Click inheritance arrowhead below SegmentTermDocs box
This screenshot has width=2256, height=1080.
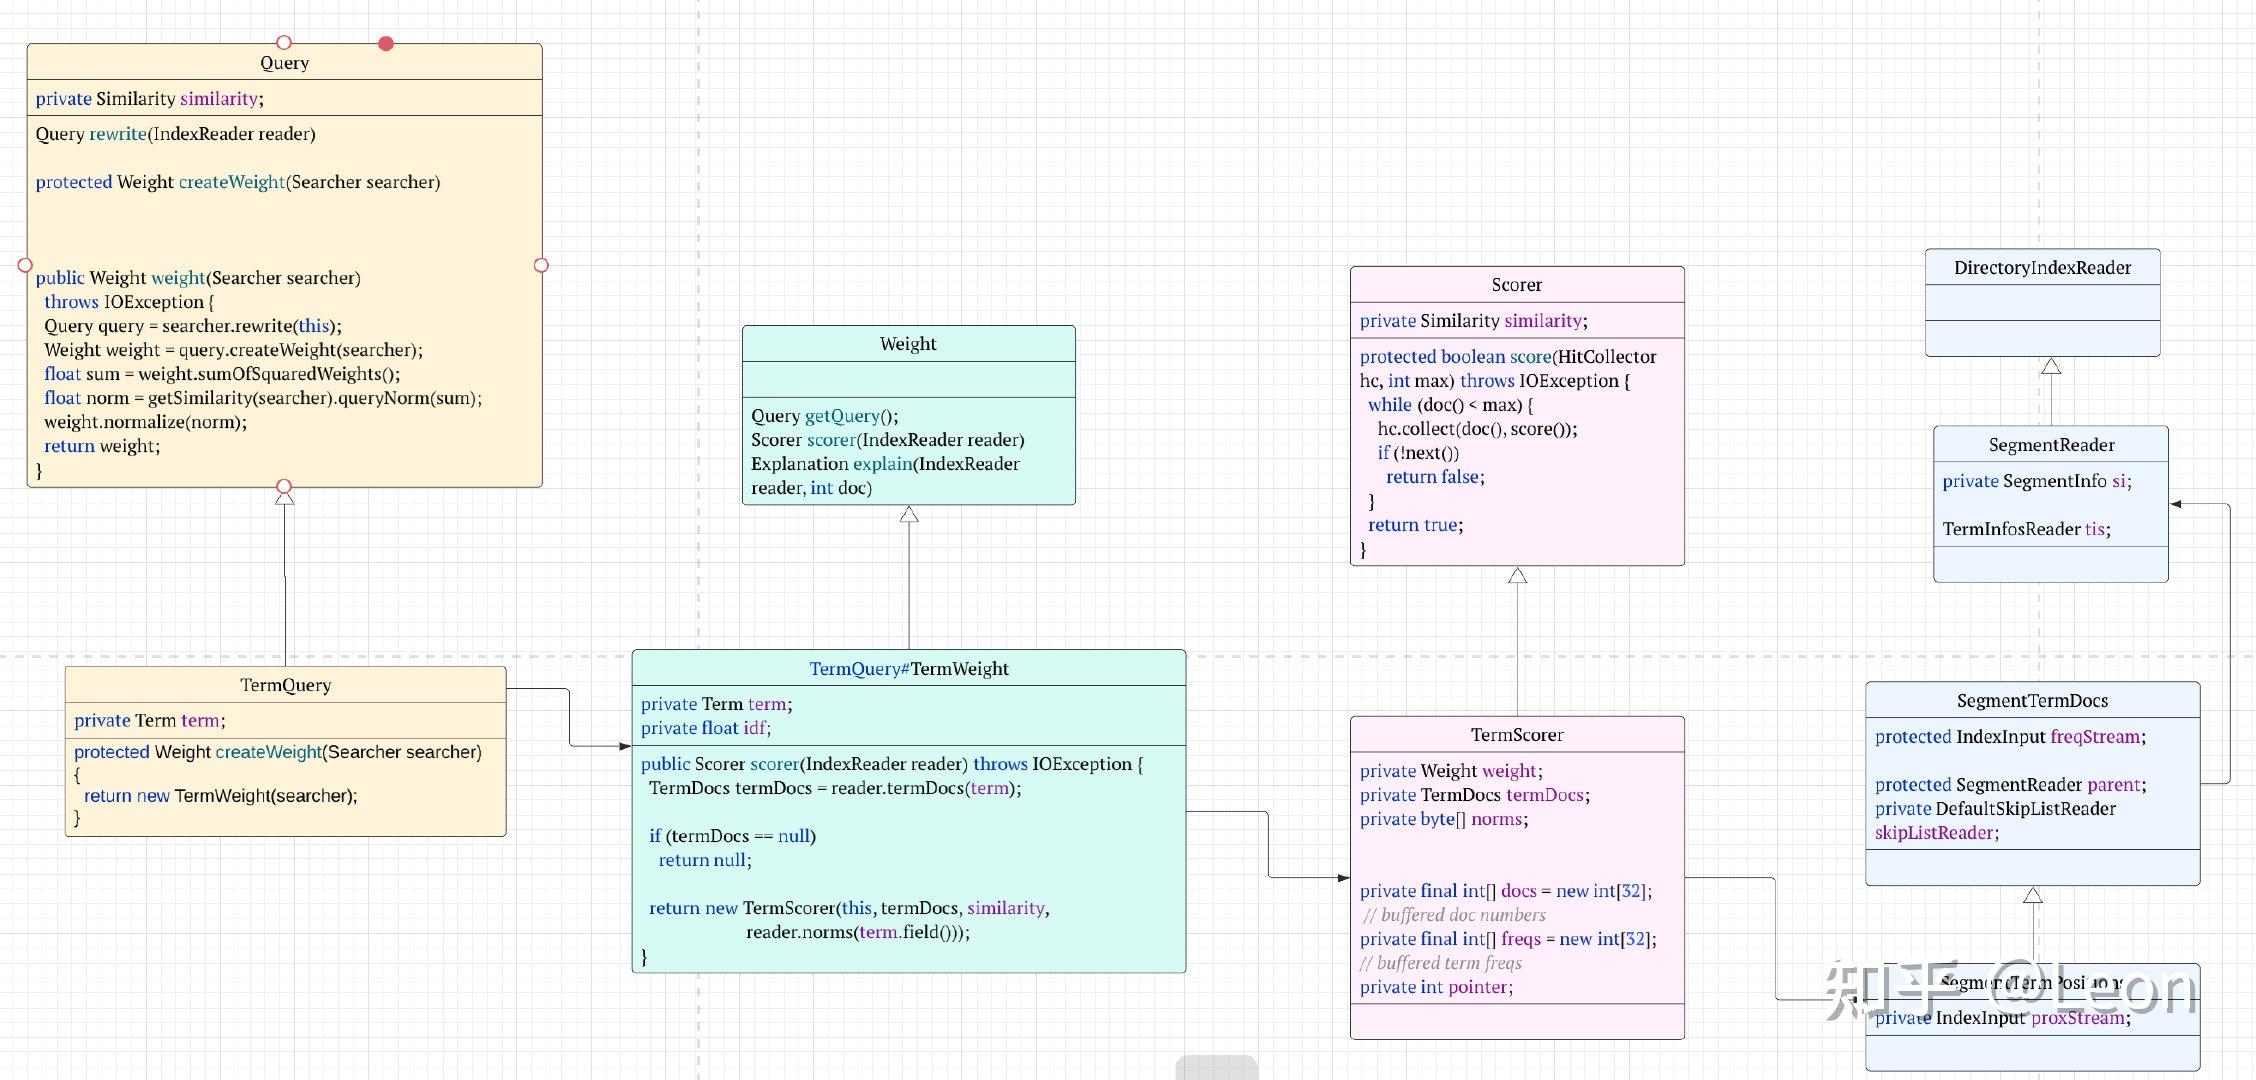[x=2032, y=895]
